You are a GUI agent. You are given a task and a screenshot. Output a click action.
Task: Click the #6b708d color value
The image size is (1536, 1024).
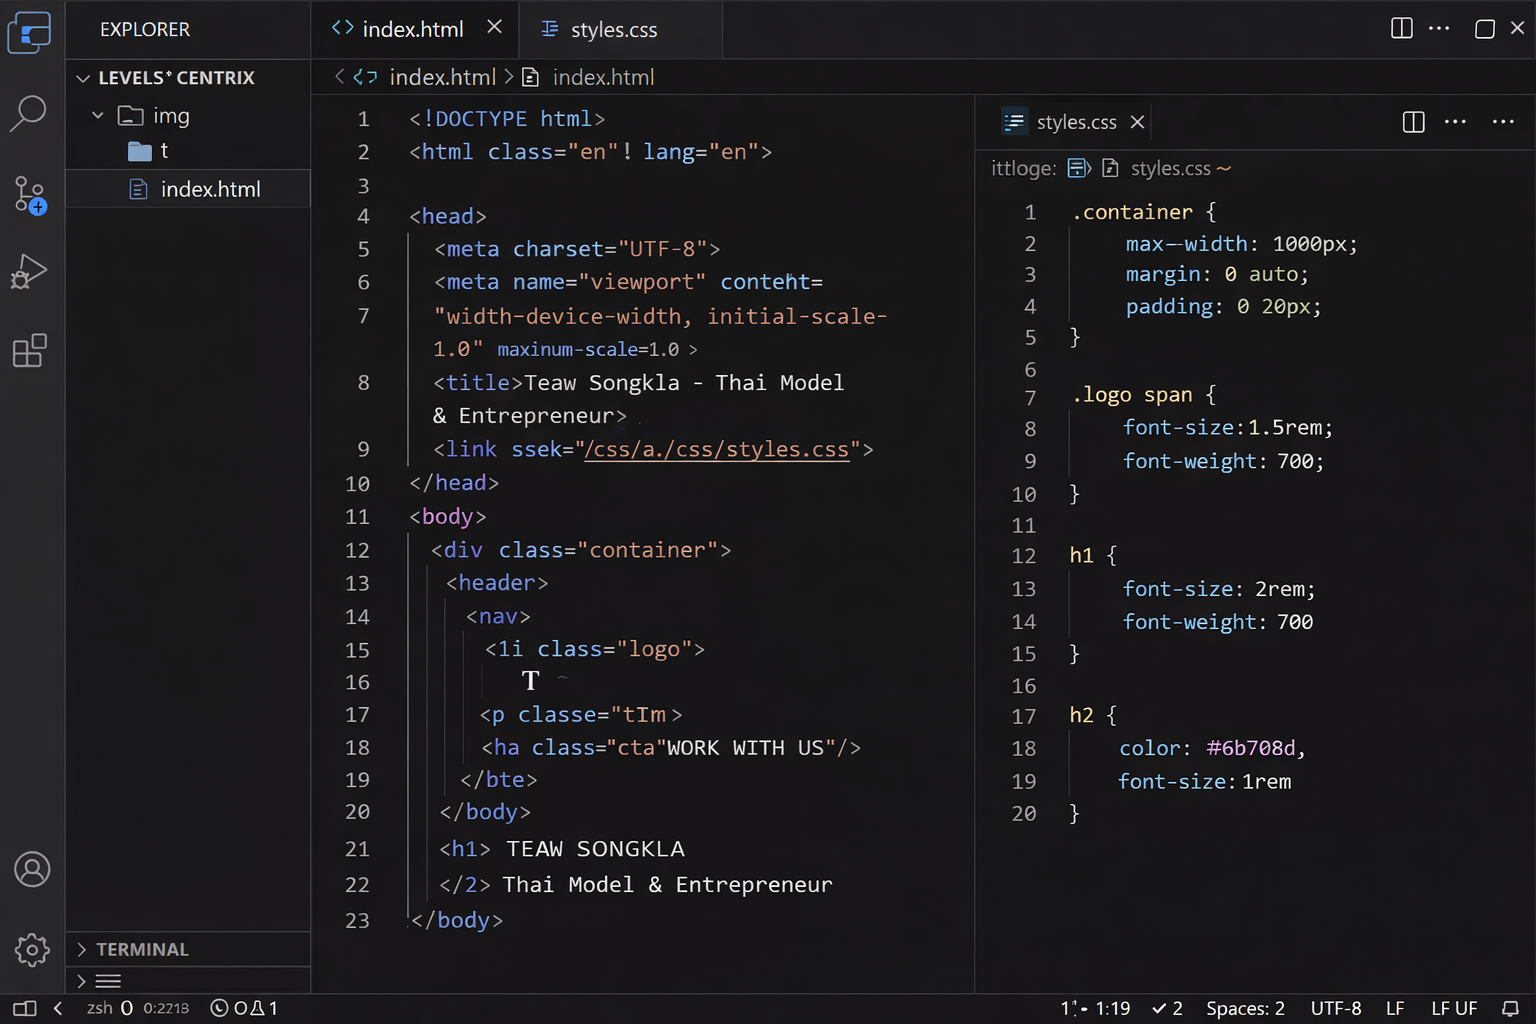(1250, 748)
